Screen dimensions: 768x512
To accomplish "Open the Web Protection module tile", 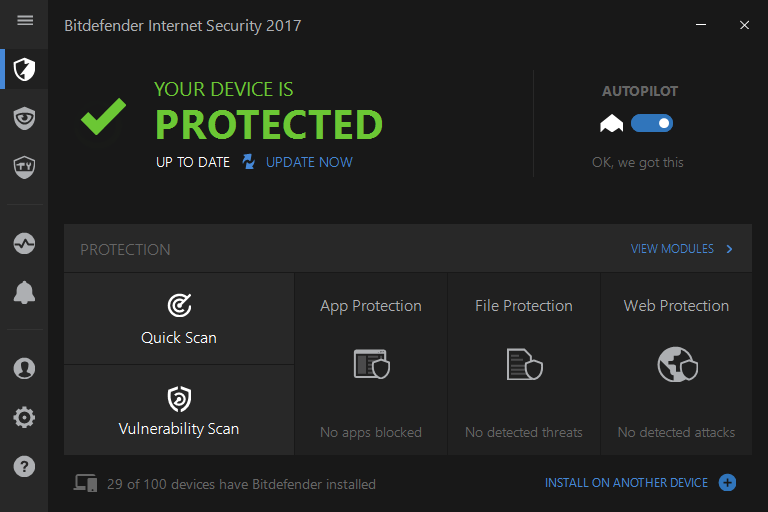I will tap(677, 364).
